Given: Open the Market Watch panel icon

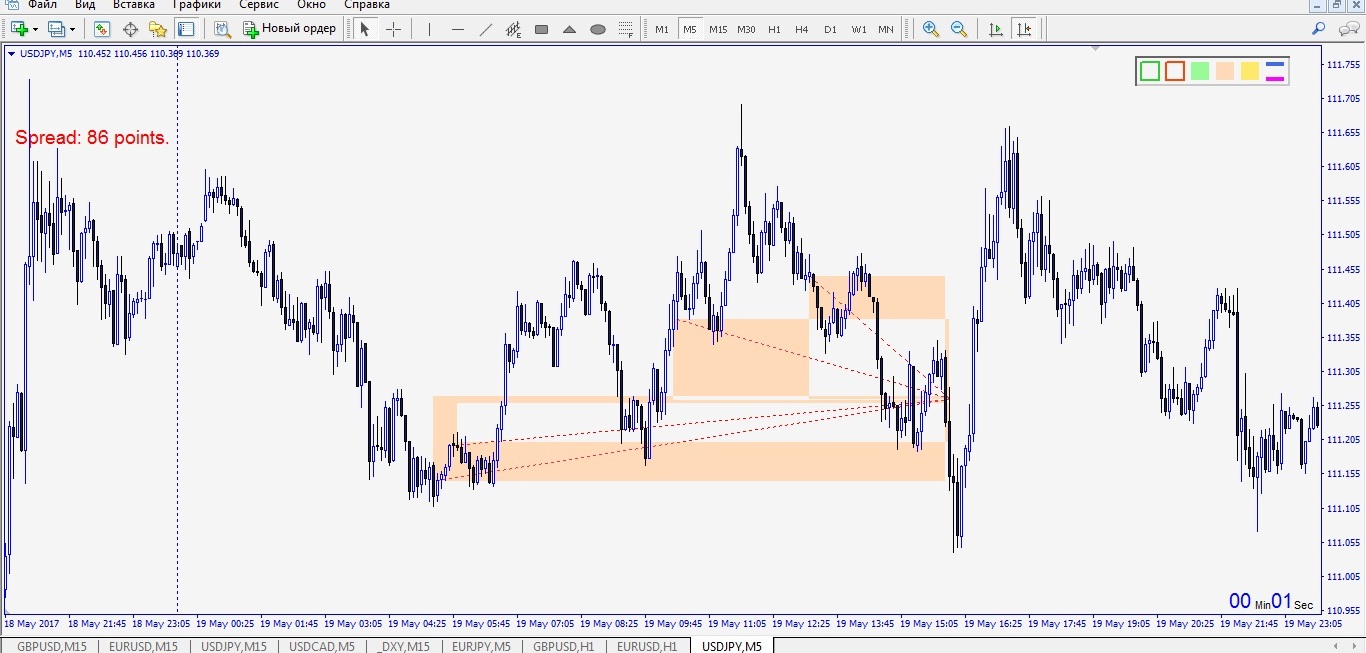Looking at the screenshot, I should (x=102, y=29).
